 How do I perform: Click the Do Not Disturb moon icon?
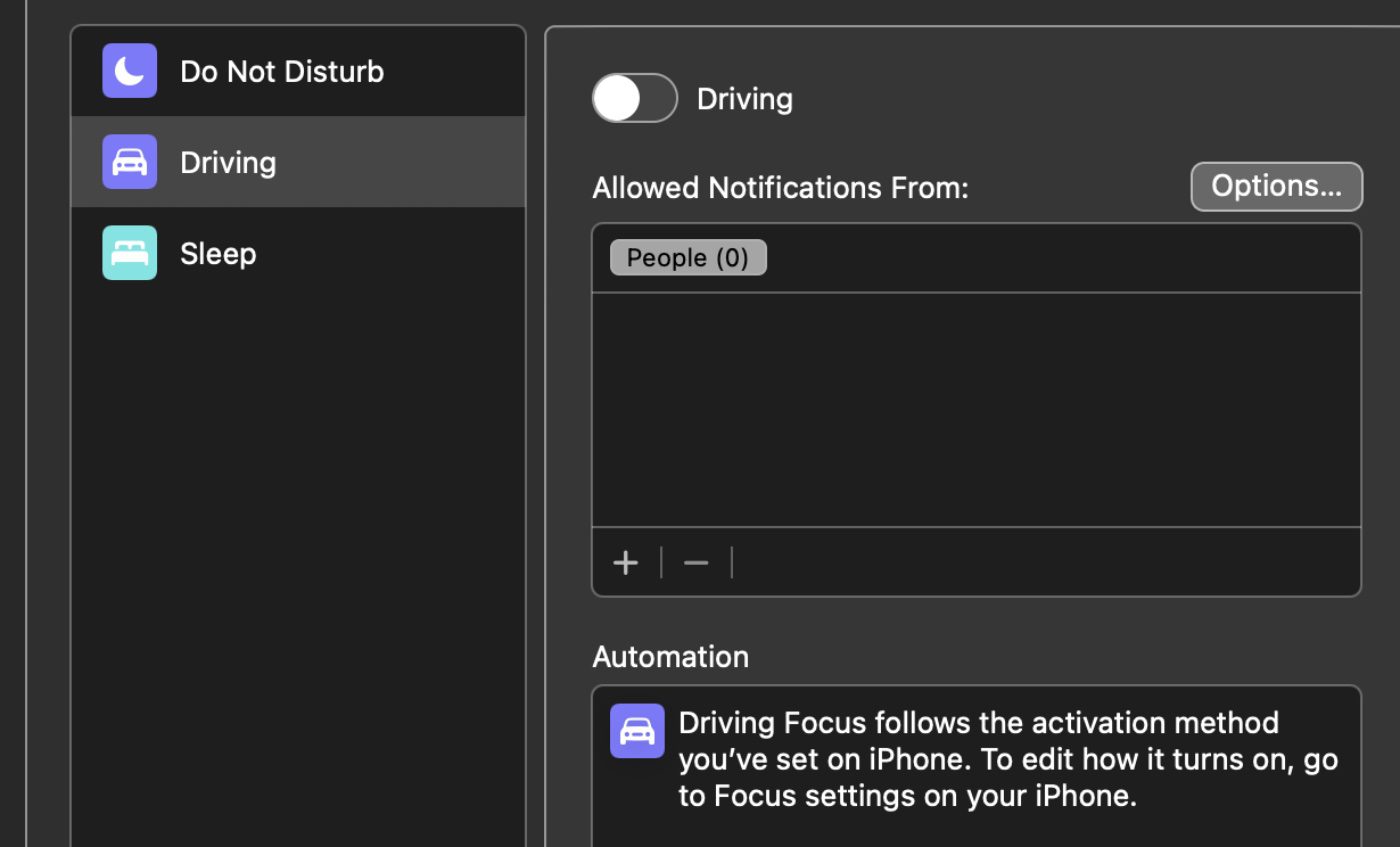(x=129, y=71)
